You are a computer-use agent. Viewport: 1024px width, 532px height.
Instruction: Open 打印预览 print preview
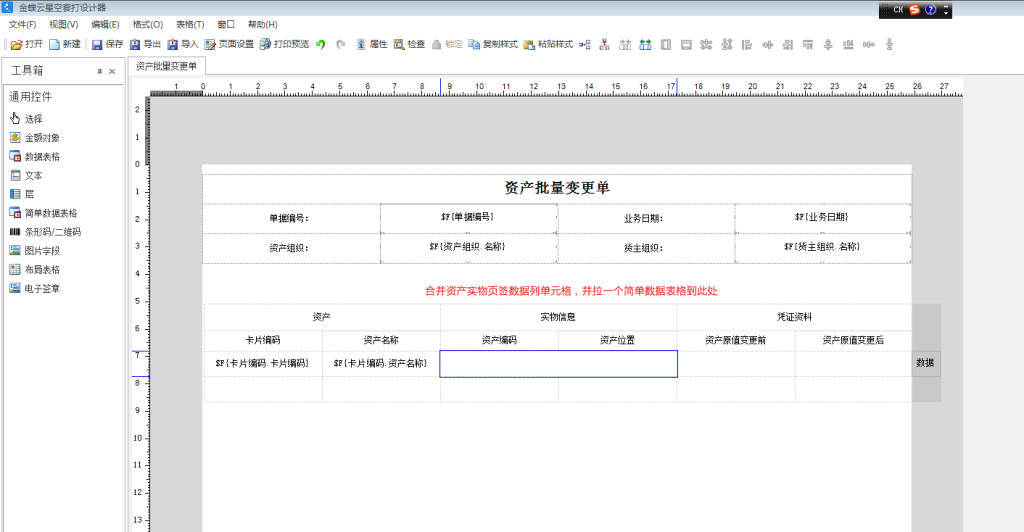(284, 44)
